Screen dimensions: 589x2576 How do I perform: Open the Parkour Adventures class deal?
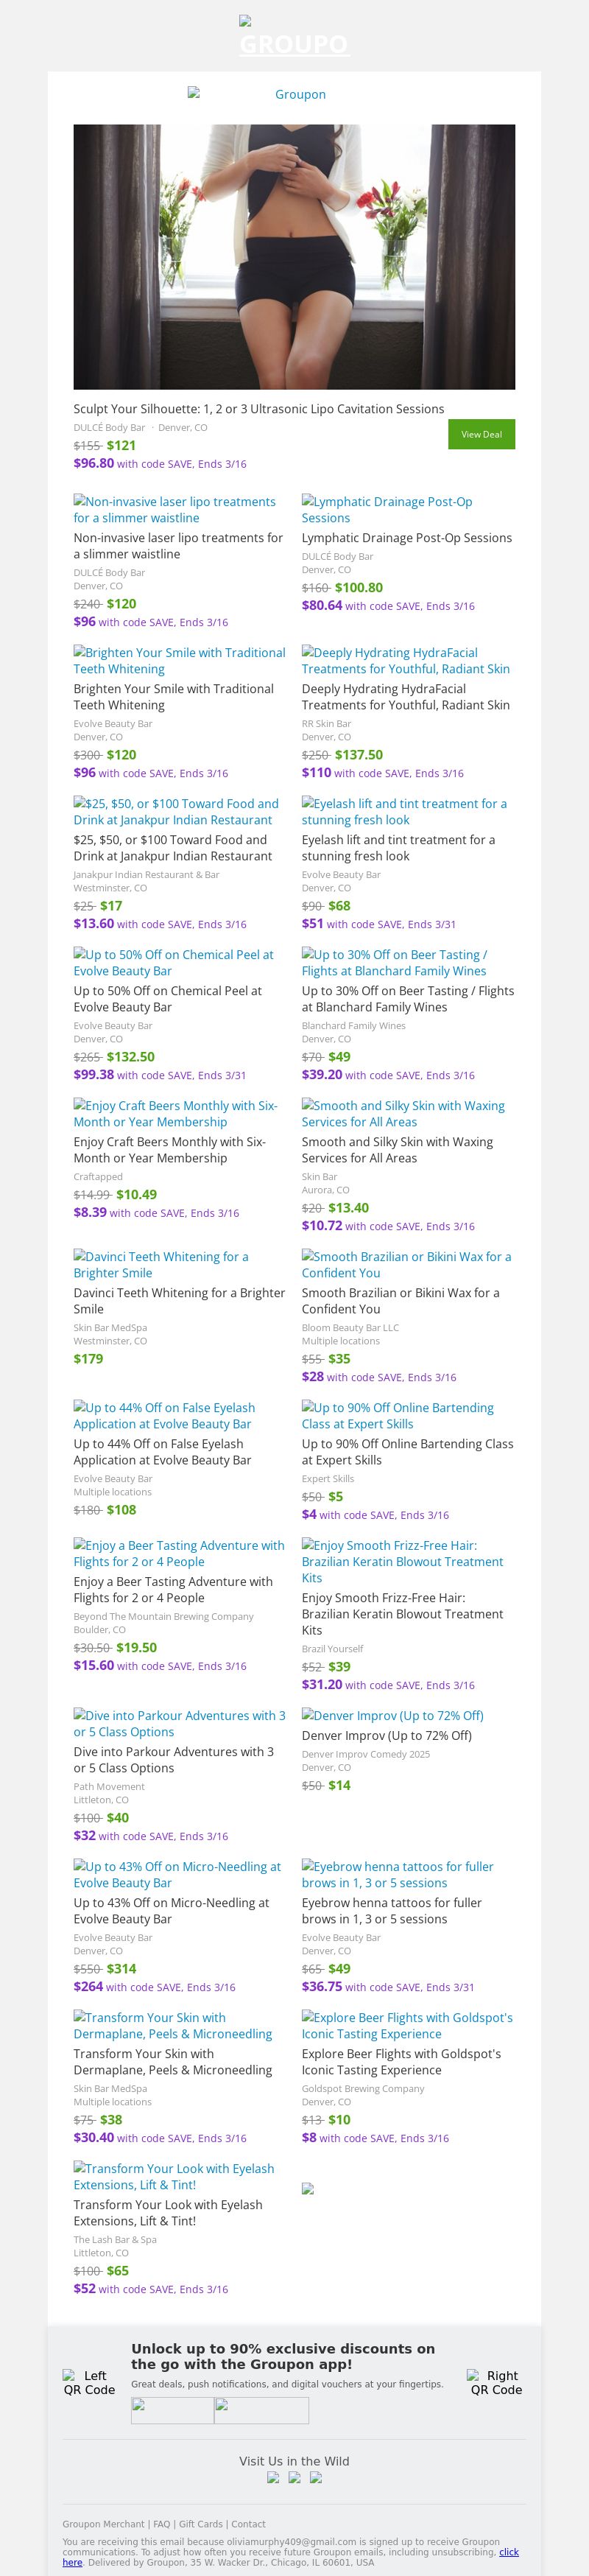[179, 1723]
